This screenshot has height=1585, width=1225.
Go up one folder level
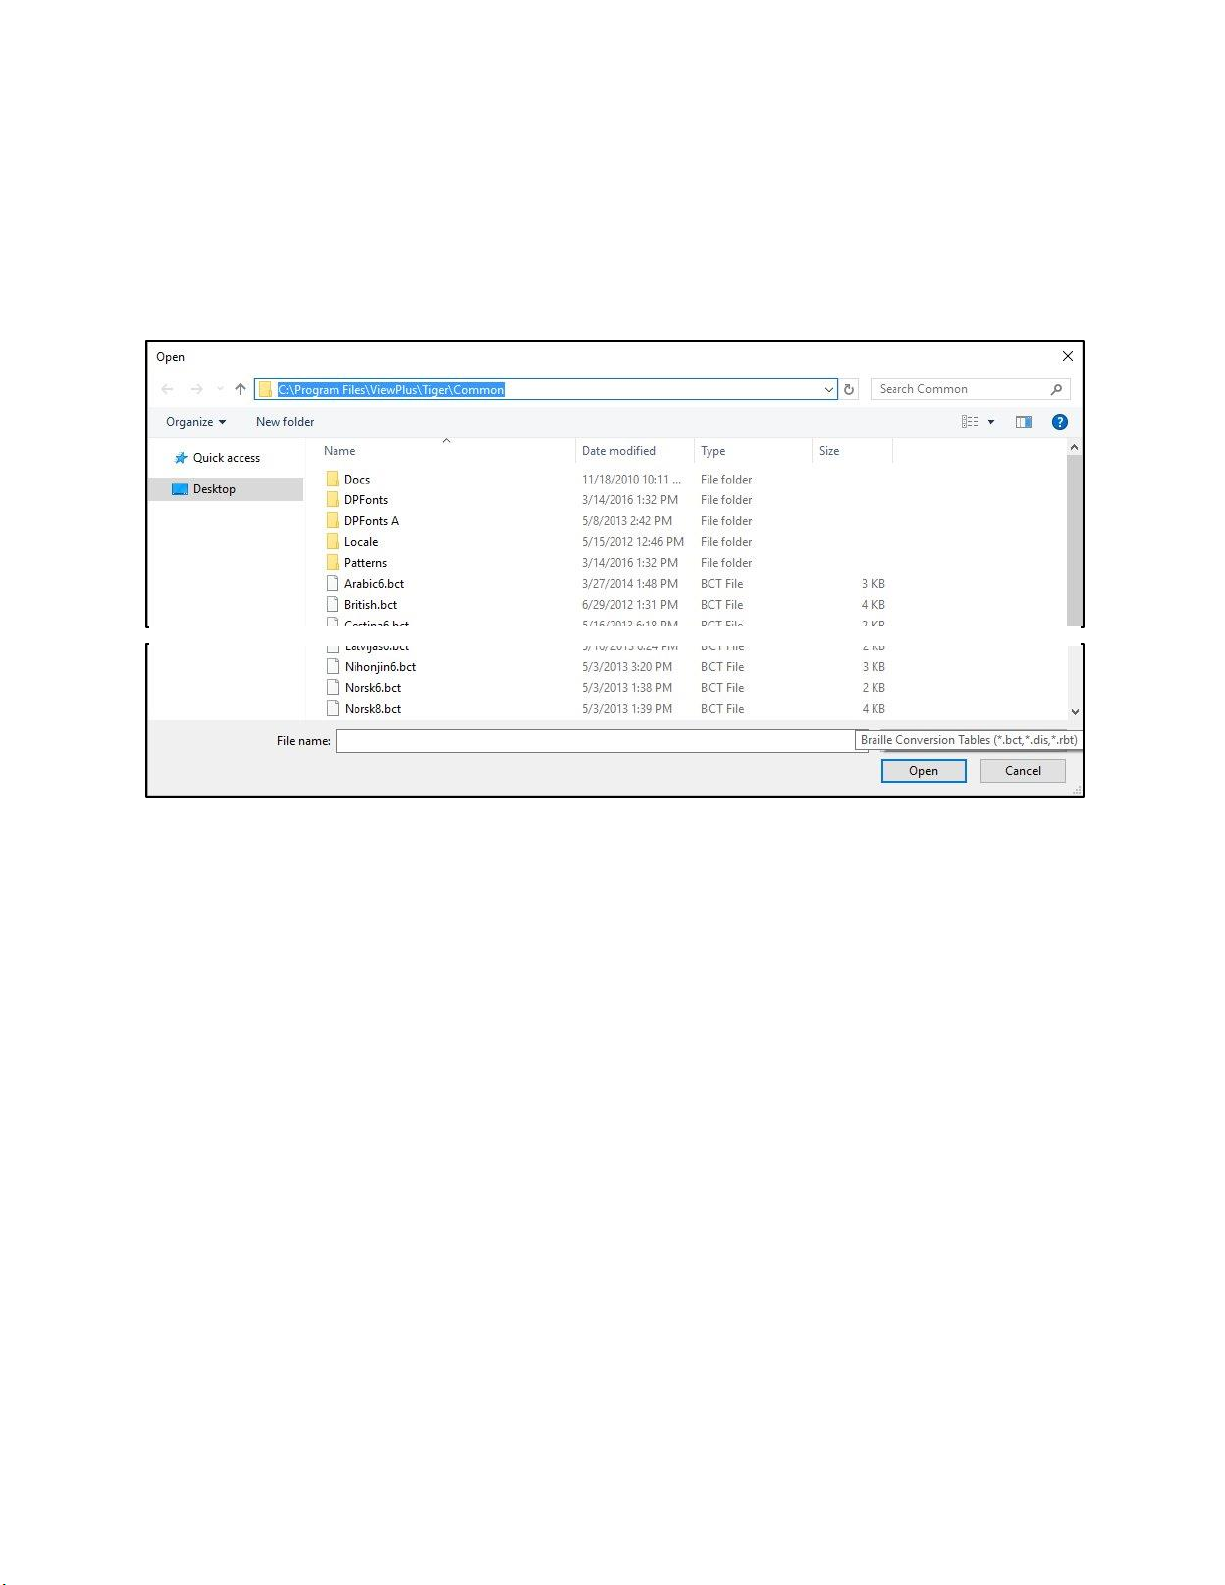pos(240,389)
